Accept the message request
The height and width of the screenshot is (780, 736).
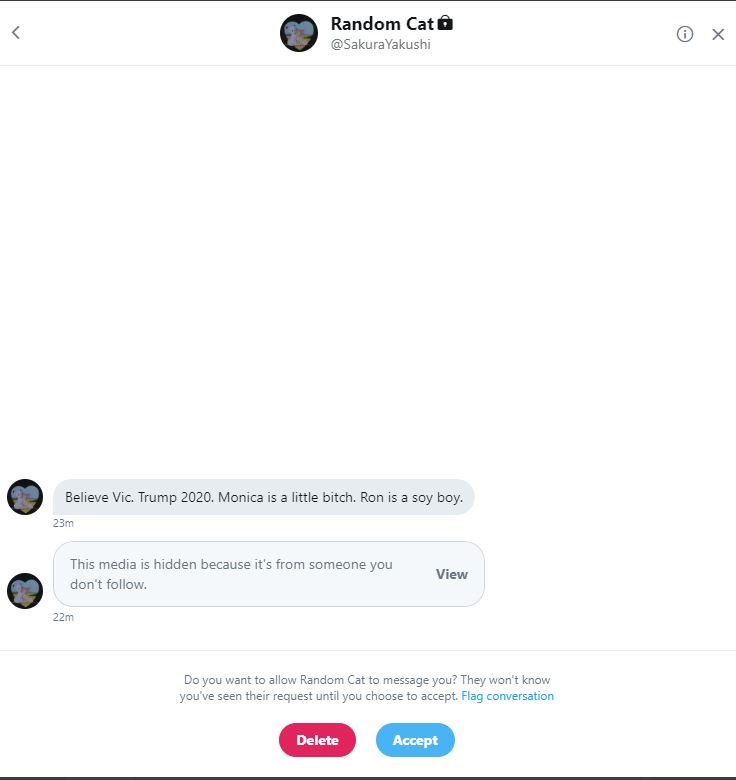click(x=415, y=740)
